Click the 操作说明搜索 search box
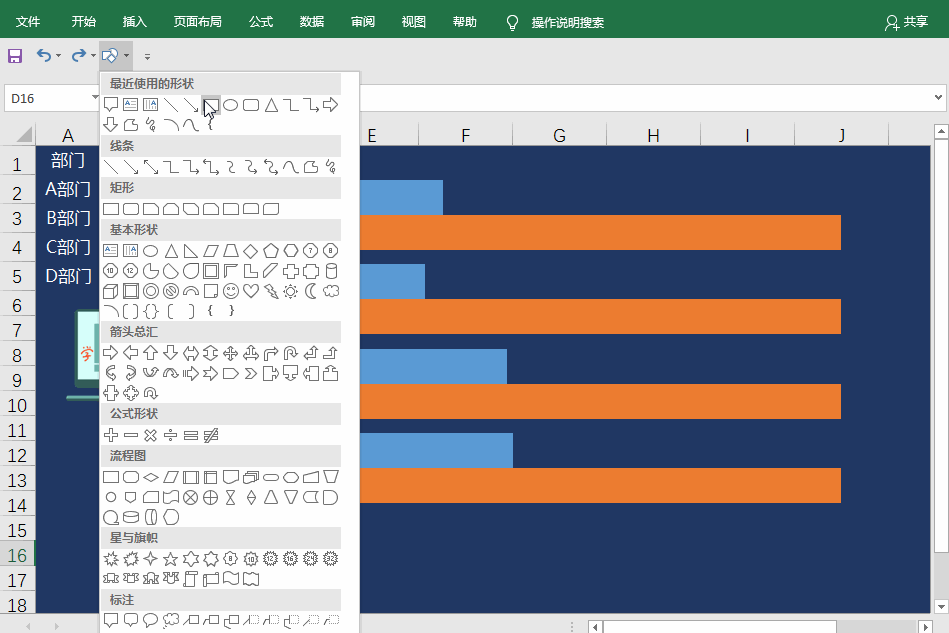 567,23
